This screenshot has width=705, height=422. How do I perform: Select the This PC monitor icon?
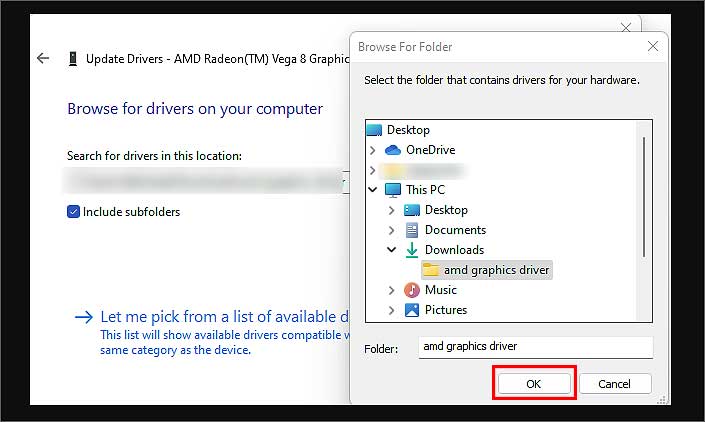click(x=393, y=190)
